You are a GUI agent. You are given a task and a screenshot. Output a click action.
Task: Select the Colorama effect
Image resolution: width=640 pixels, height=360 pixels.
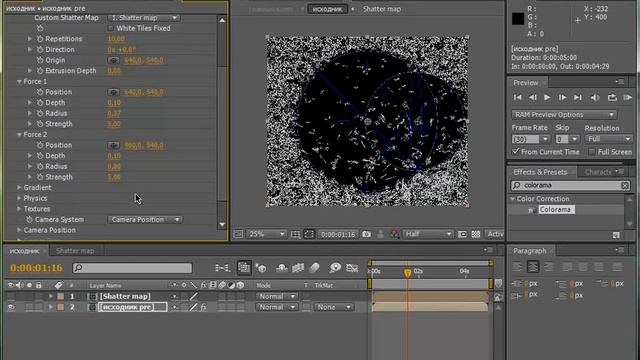coord(555,210)
